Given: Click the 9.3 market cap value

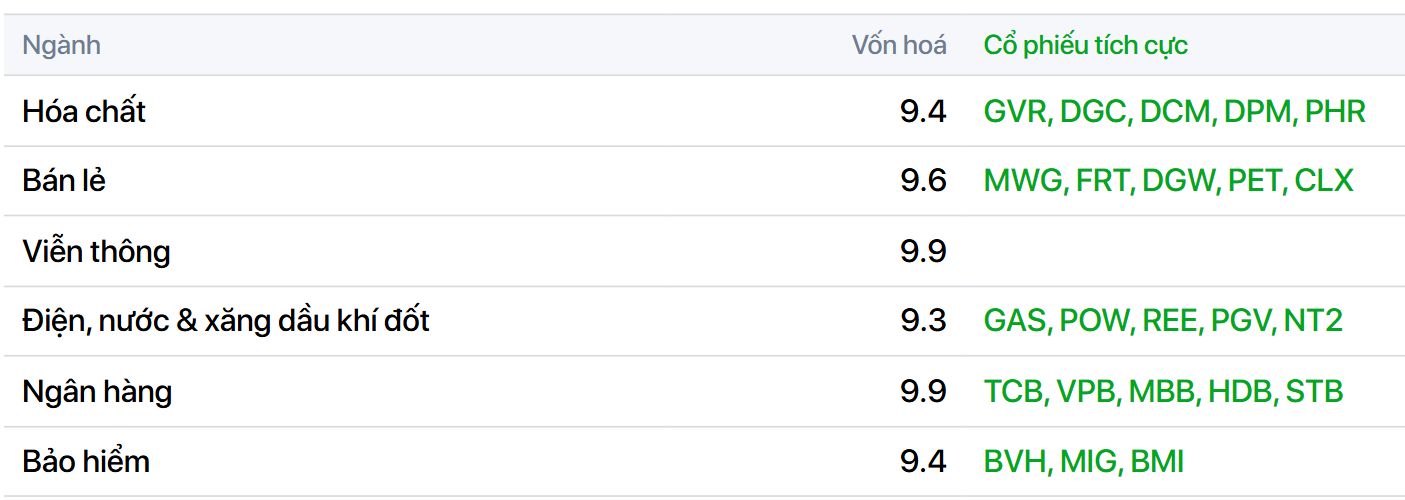Looking at the screenshot, I should click(922, 321).
